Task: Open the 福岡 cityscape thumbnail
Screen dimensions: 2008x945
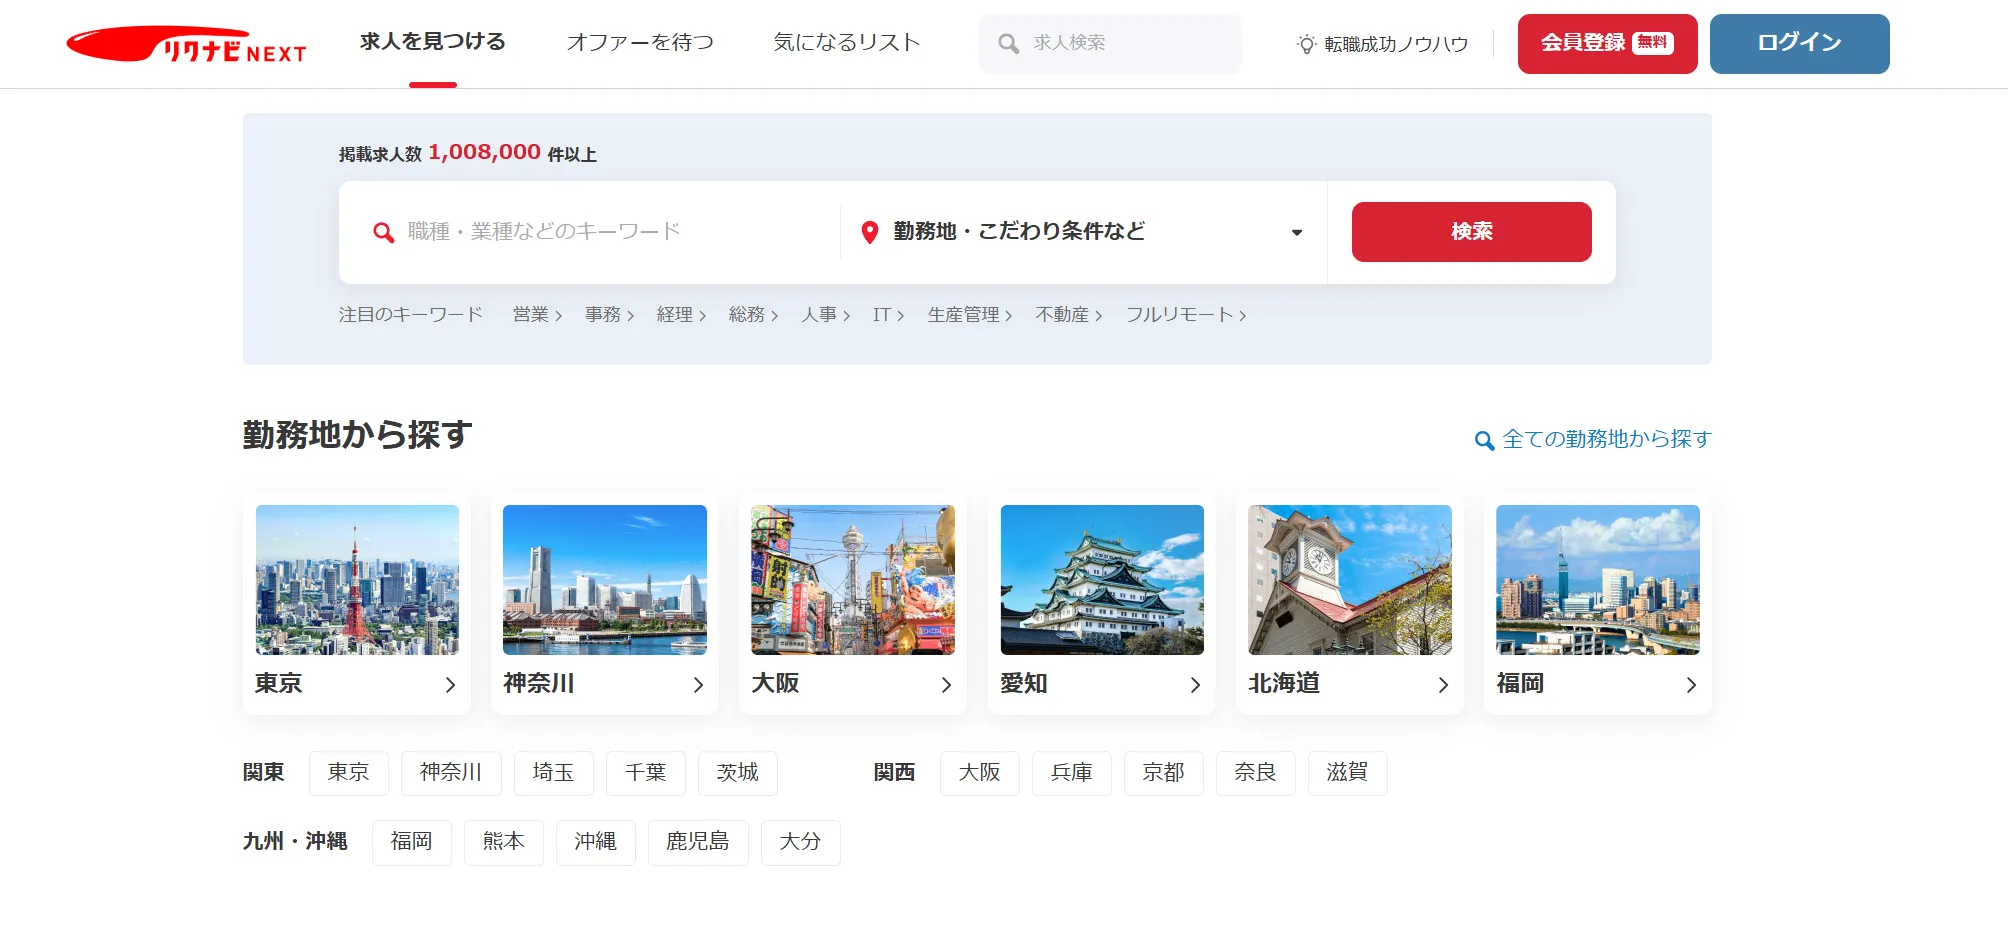Action: point(1598,580)
